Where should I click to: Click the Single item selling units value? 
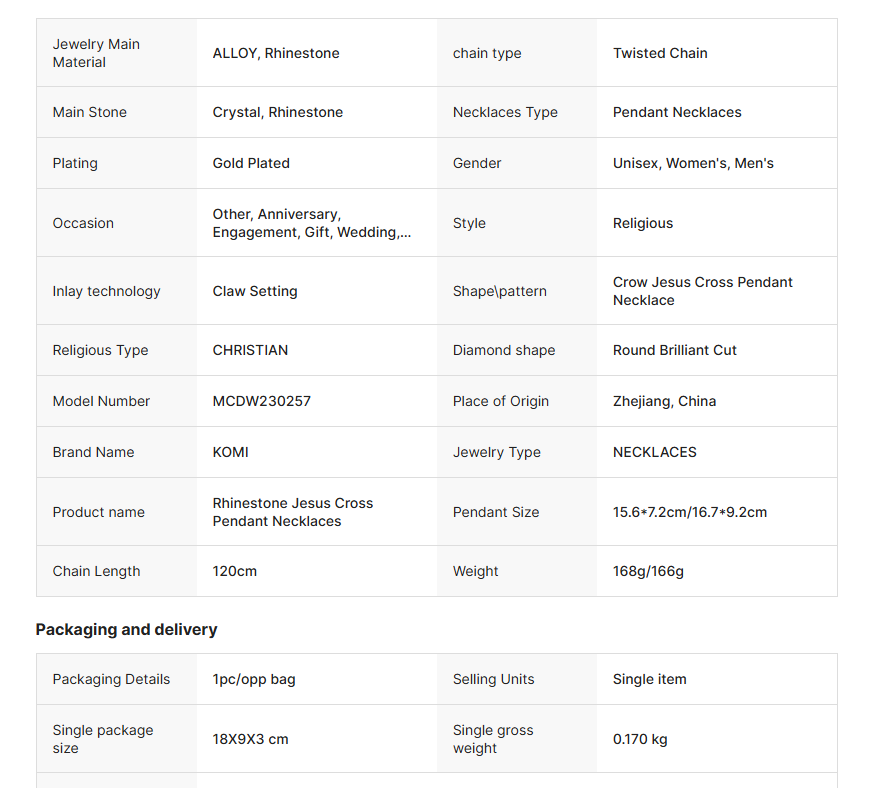click(x=650, y=679)
